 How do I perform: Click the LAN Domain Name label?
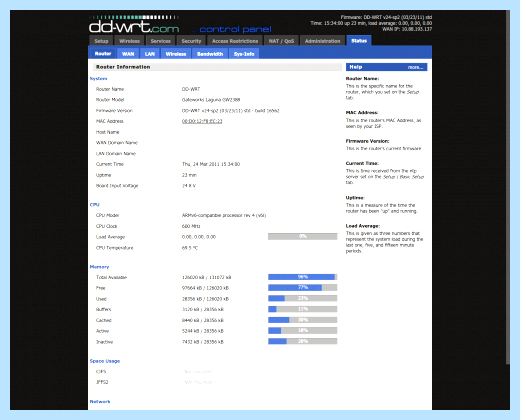coord(116,153)
